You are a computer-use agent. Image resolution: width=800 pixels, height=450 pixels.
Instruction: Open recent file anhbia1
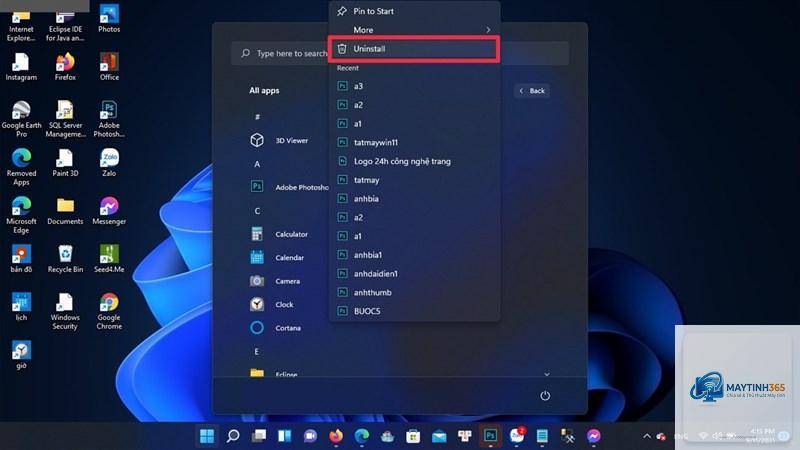[x=414, y=255]
